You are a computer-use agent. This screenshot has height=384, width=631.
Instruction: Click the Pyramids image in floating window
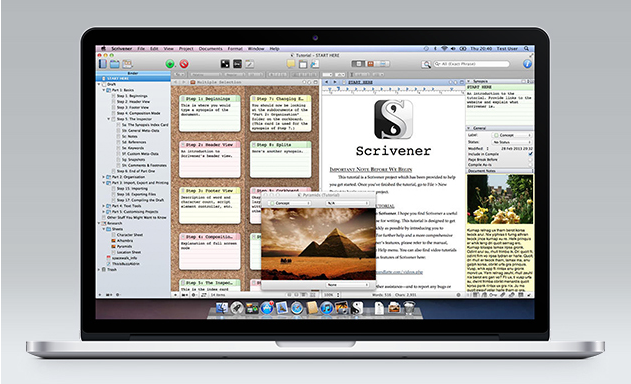point(318,244)
